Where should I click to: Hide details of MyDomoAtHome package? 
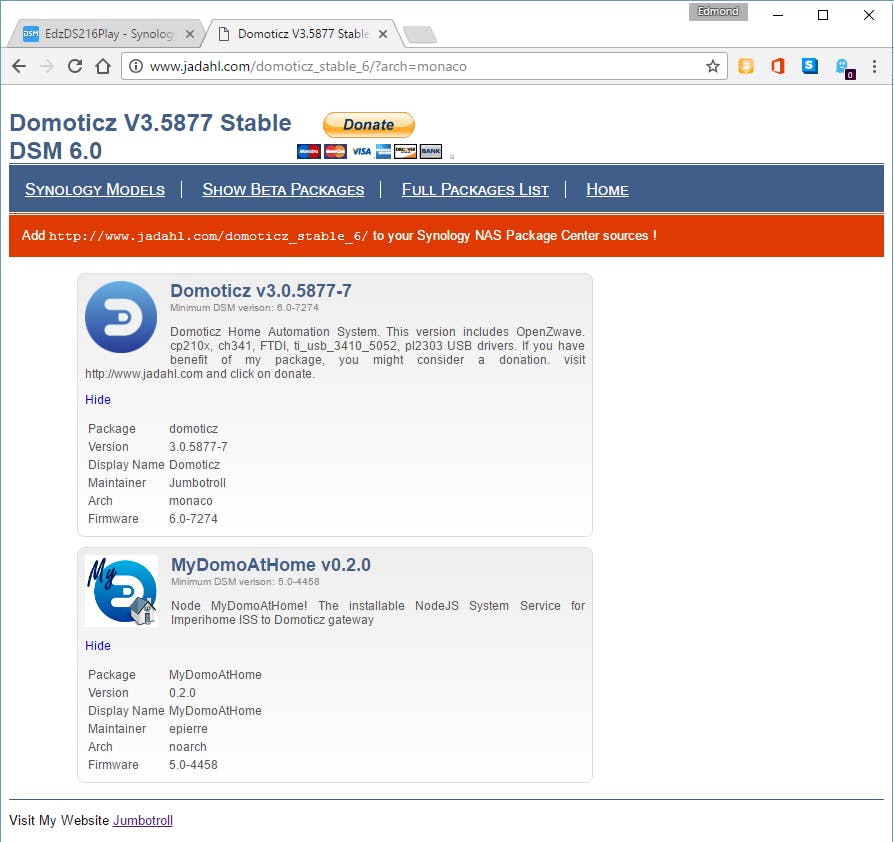coord(97,646)
